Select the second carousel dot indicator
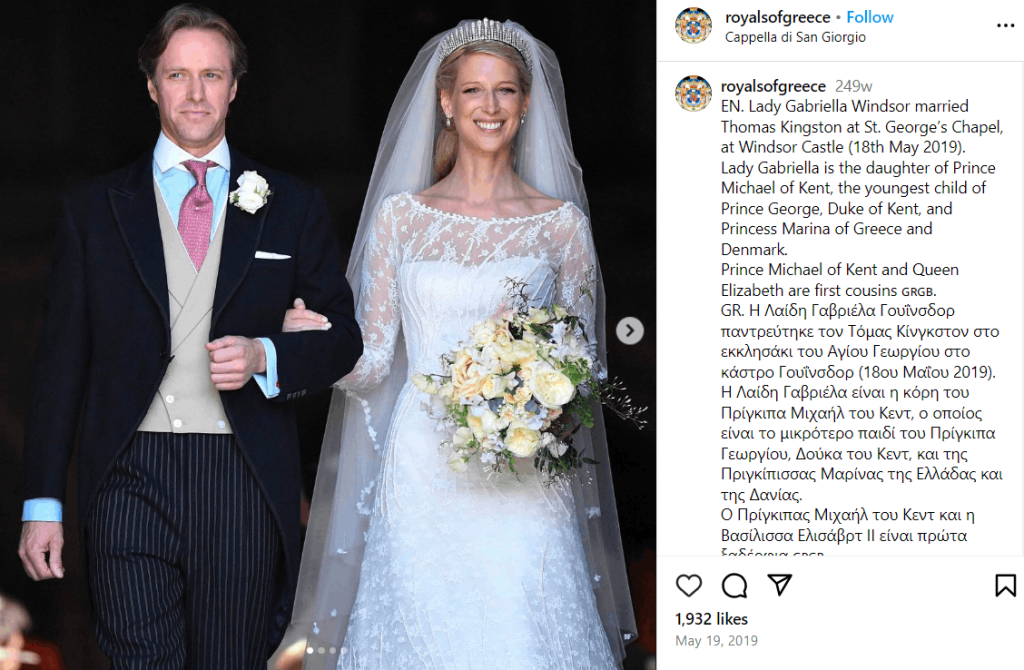 (321, 650)
